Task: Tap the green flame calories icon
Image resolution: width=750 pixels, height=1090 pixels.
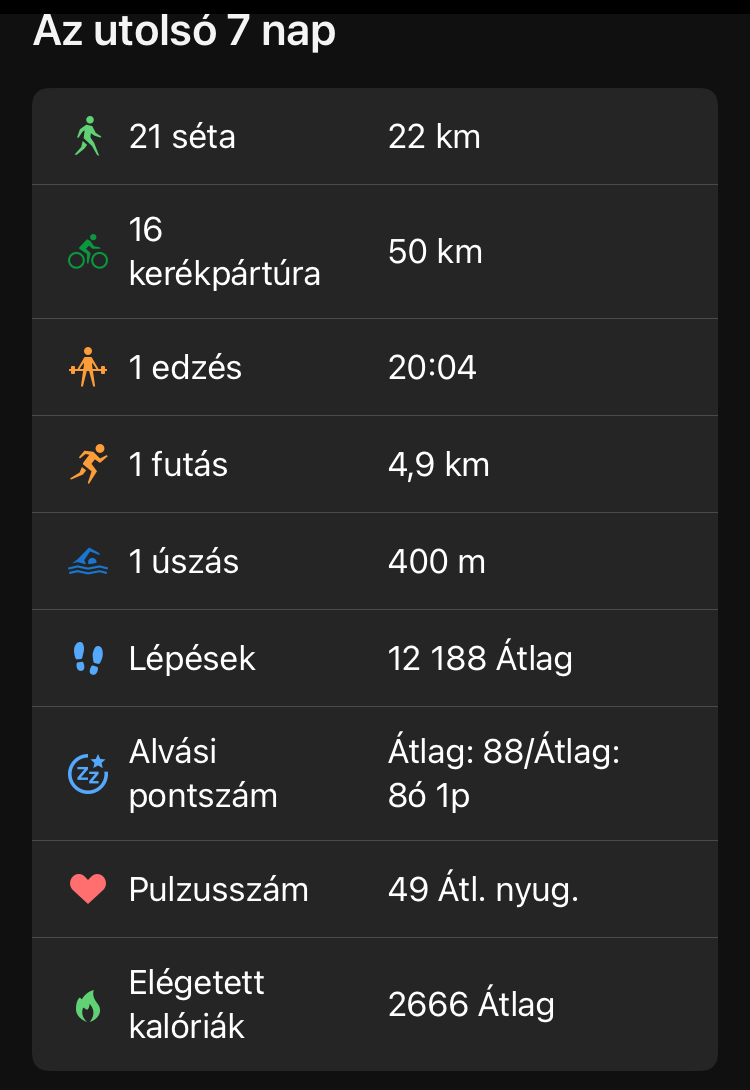Action: coord(88,1005)
